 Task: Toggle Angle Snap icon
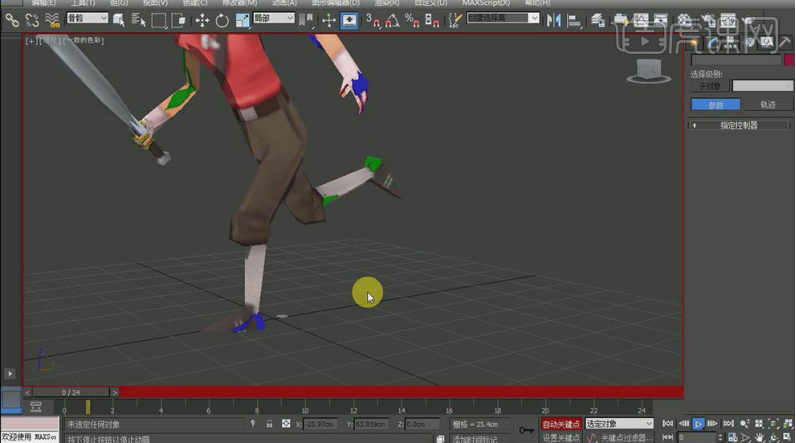click(x=392, y=20)
